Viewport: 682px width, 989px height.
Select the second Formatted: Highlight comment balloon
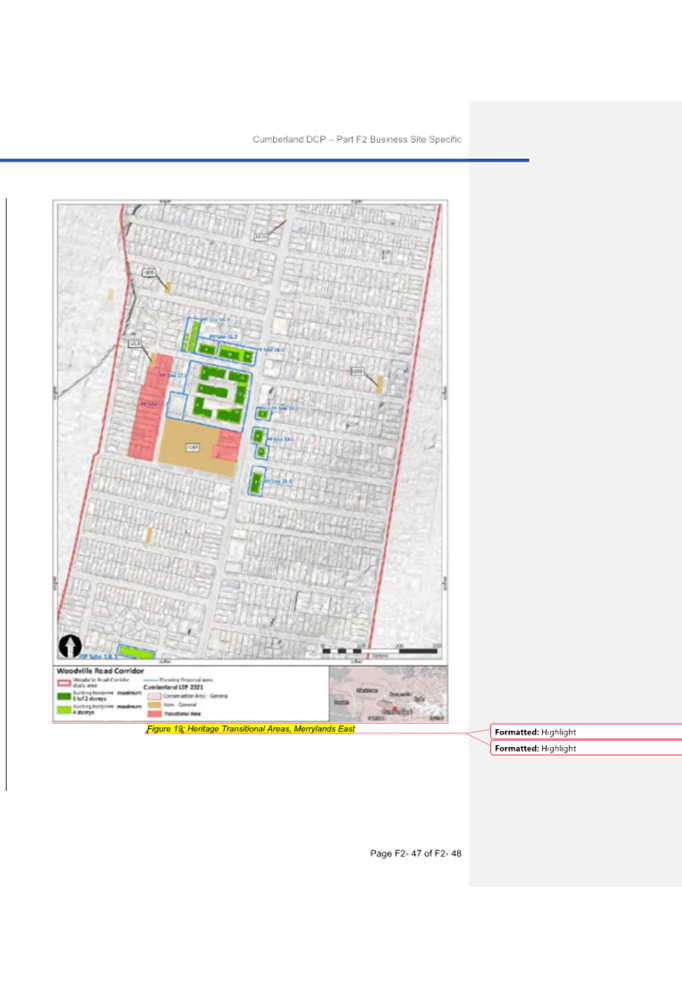tap(586, 748)
